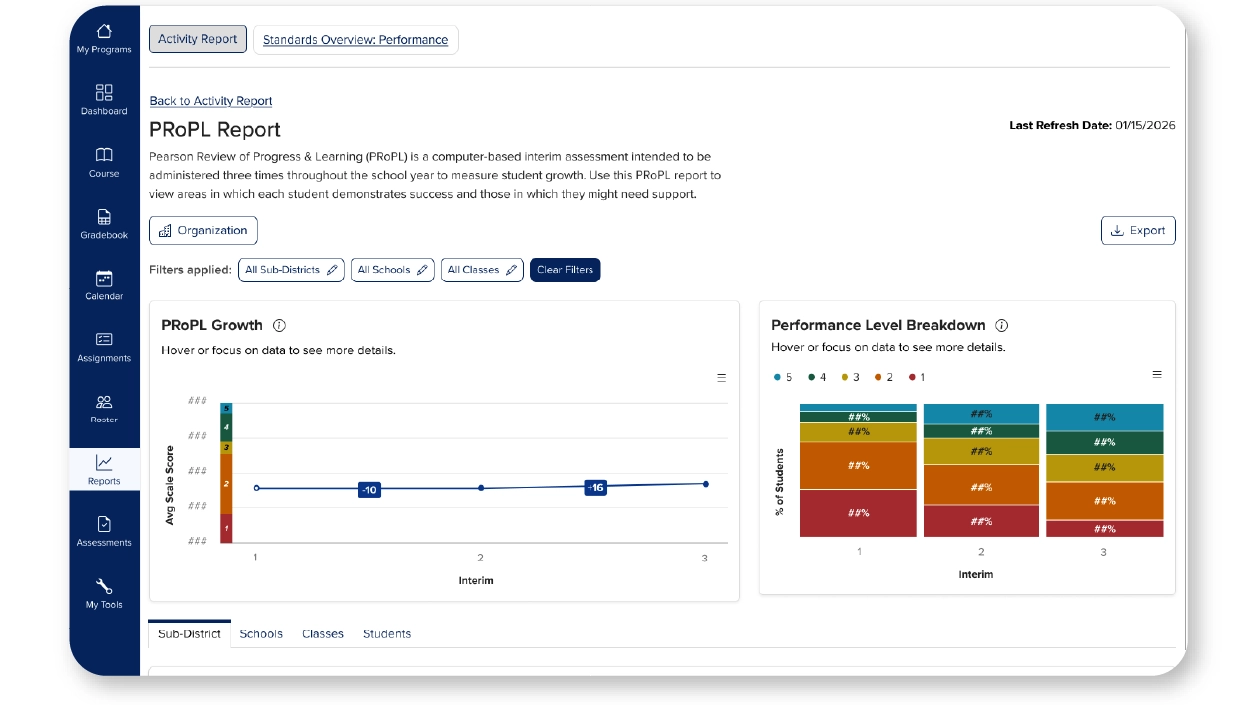Toggle legend item for level 5

tap(782, 377)
